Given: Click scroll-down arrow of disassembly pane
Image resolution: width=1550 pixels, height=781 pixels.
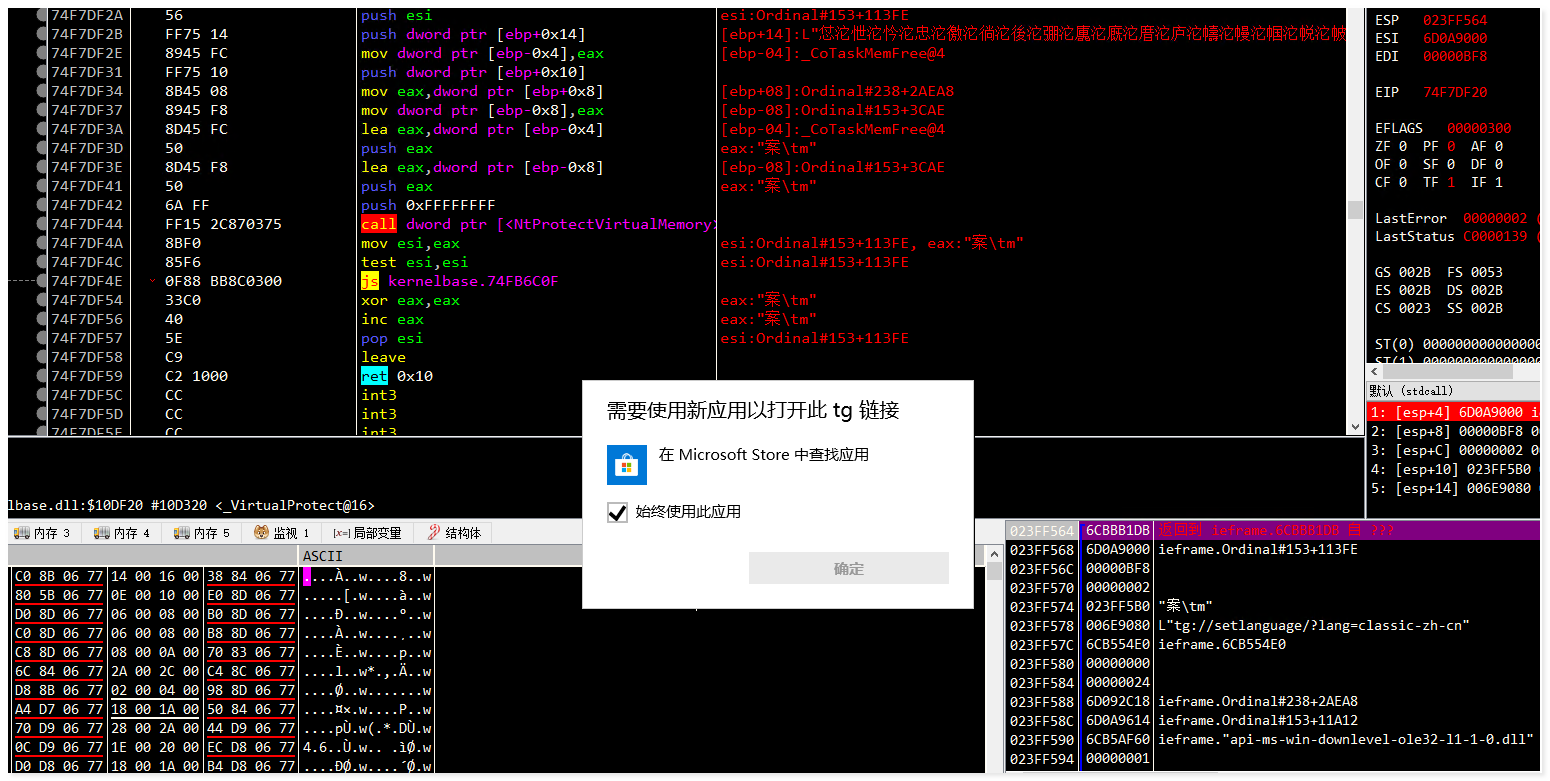Looking at the screenshot, I should tap(1356, 427).
